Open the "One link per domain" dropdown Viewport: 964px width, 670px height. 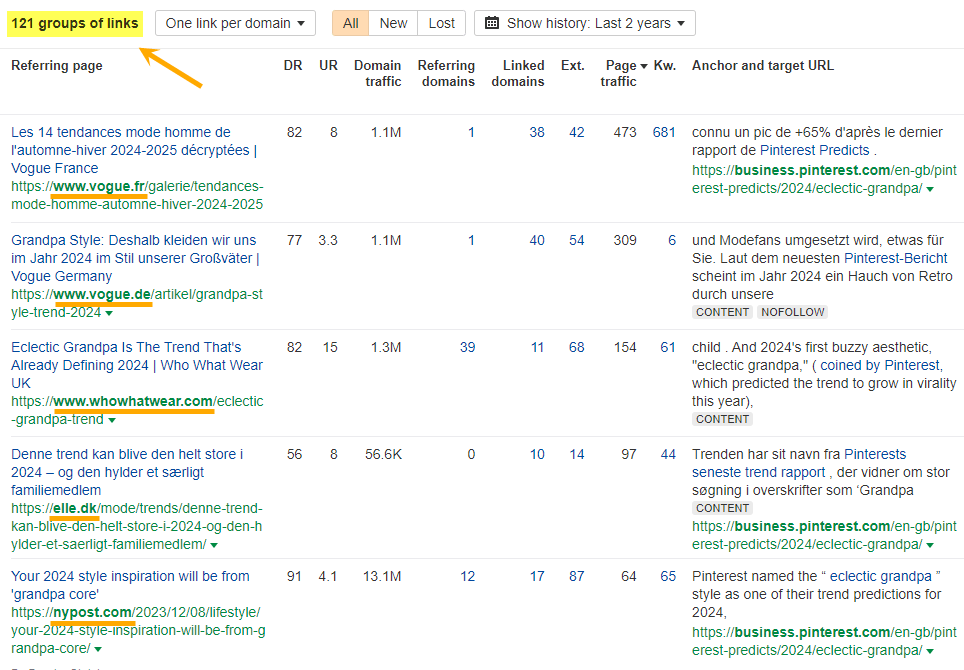(x=235, y=22)
